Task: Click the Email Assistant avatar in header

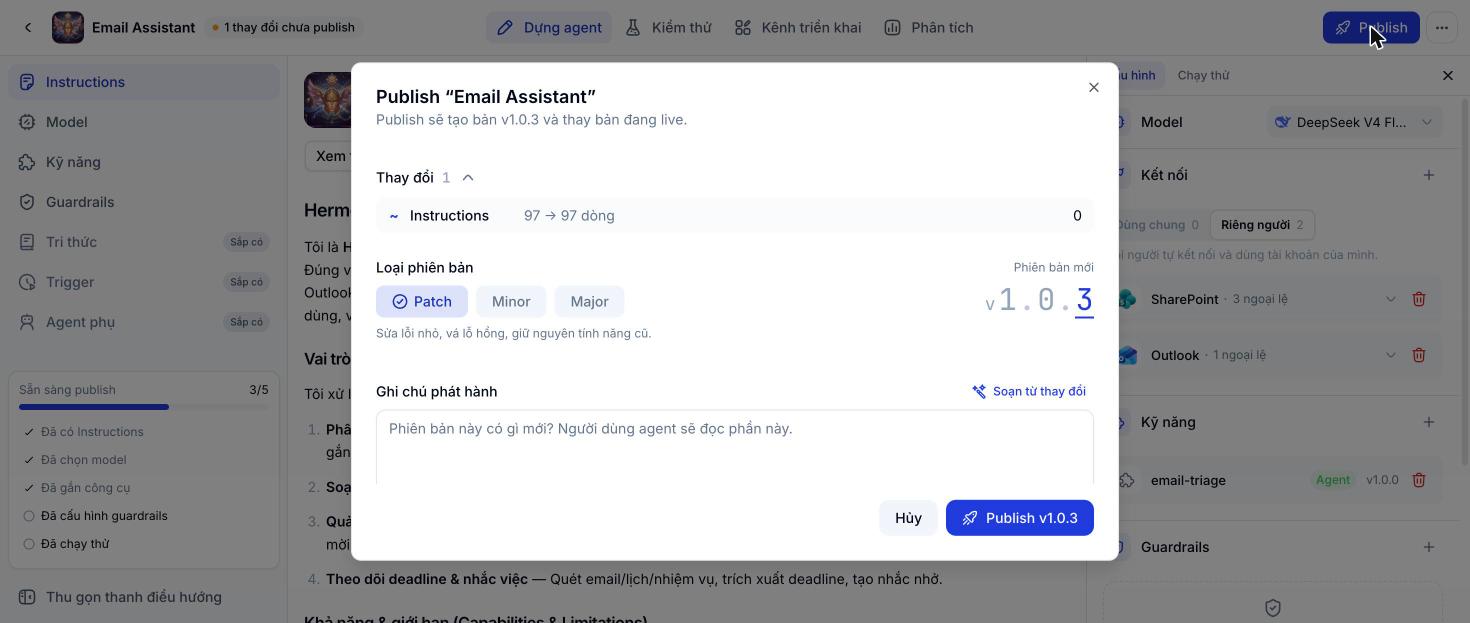Action: coord(68,27)
